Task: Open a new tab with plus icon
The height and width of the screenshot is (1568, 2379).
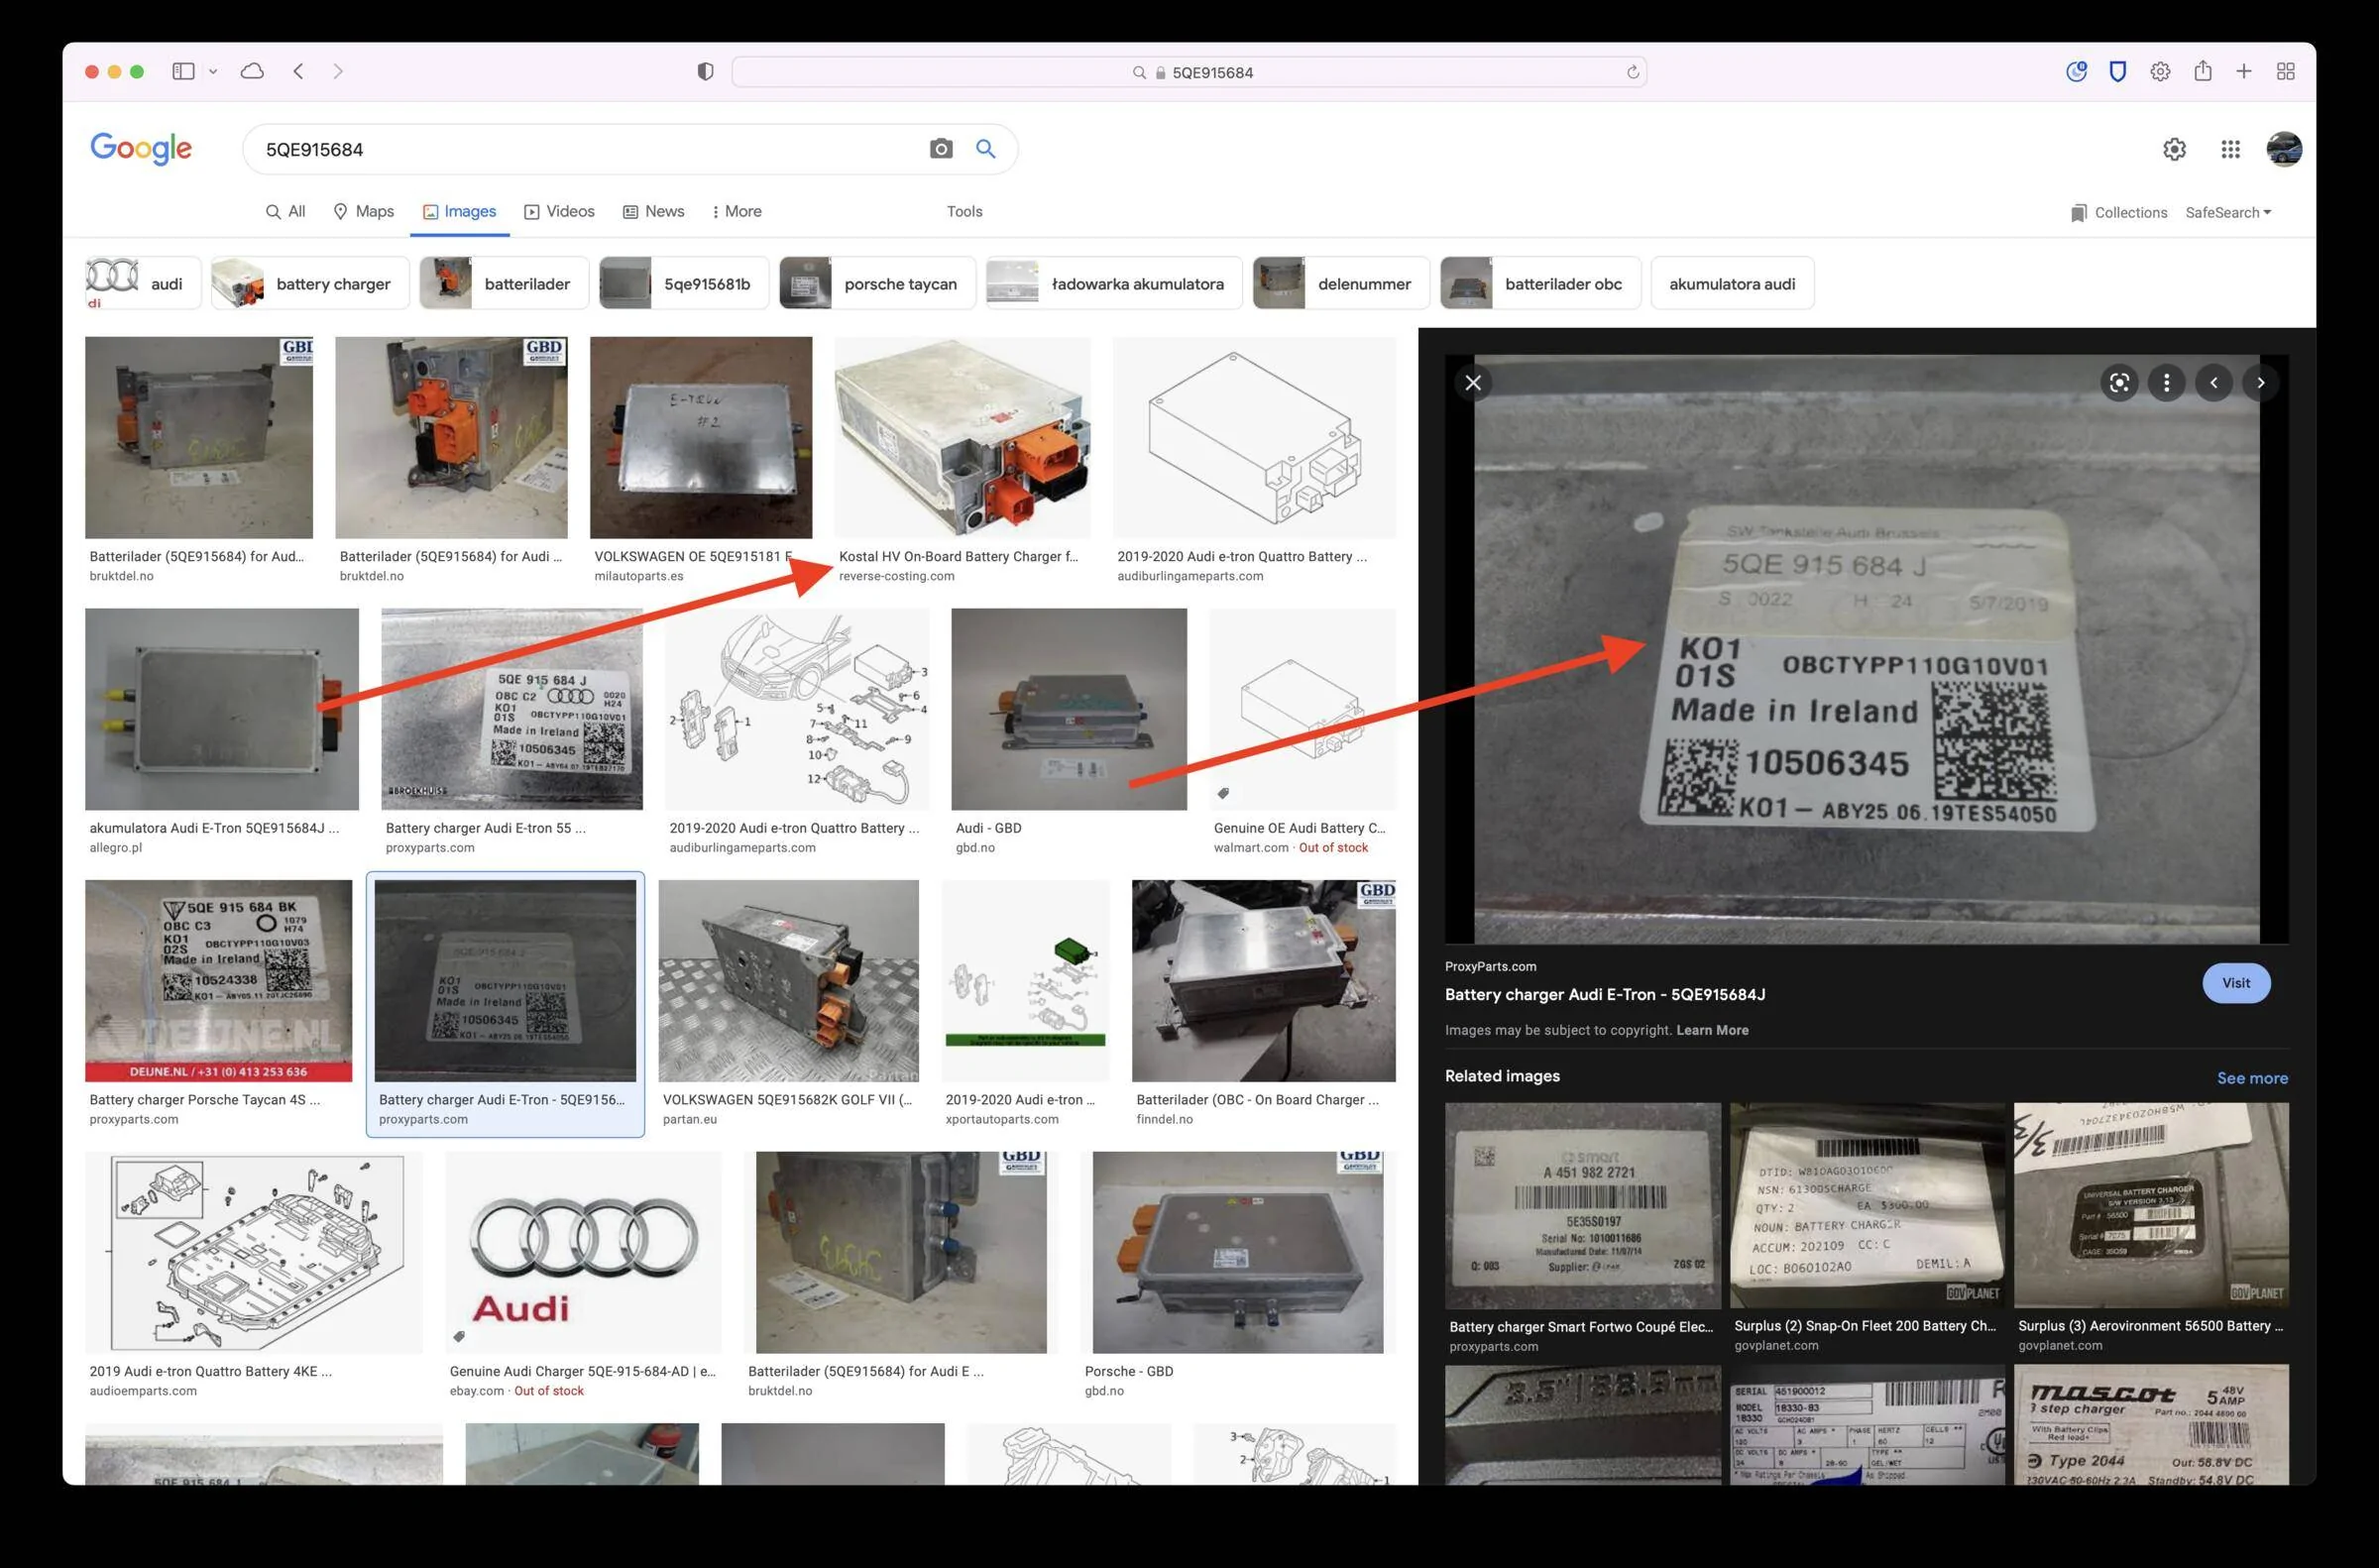Action: (2244, 71)
